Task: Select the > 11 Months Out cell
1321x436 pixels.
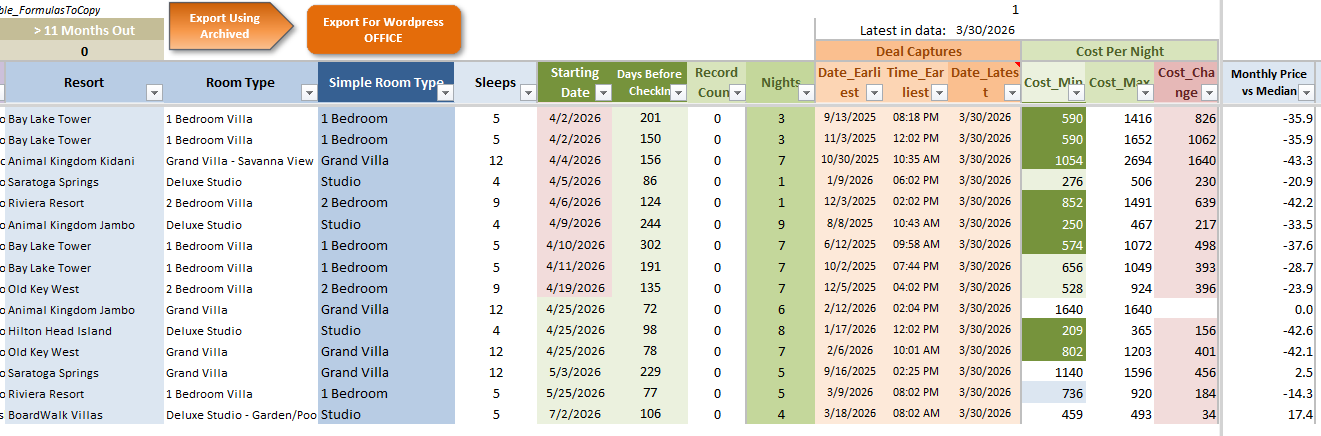Action: (x=83, y=31)
